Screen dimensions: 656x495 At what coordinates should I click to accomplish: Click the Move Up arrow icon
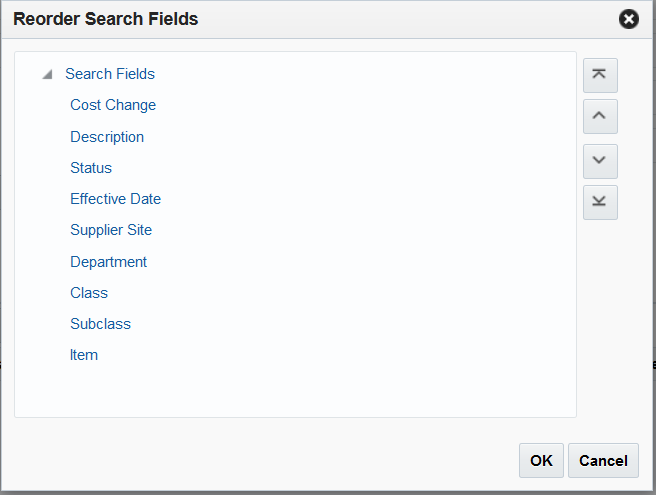[600, 116]
